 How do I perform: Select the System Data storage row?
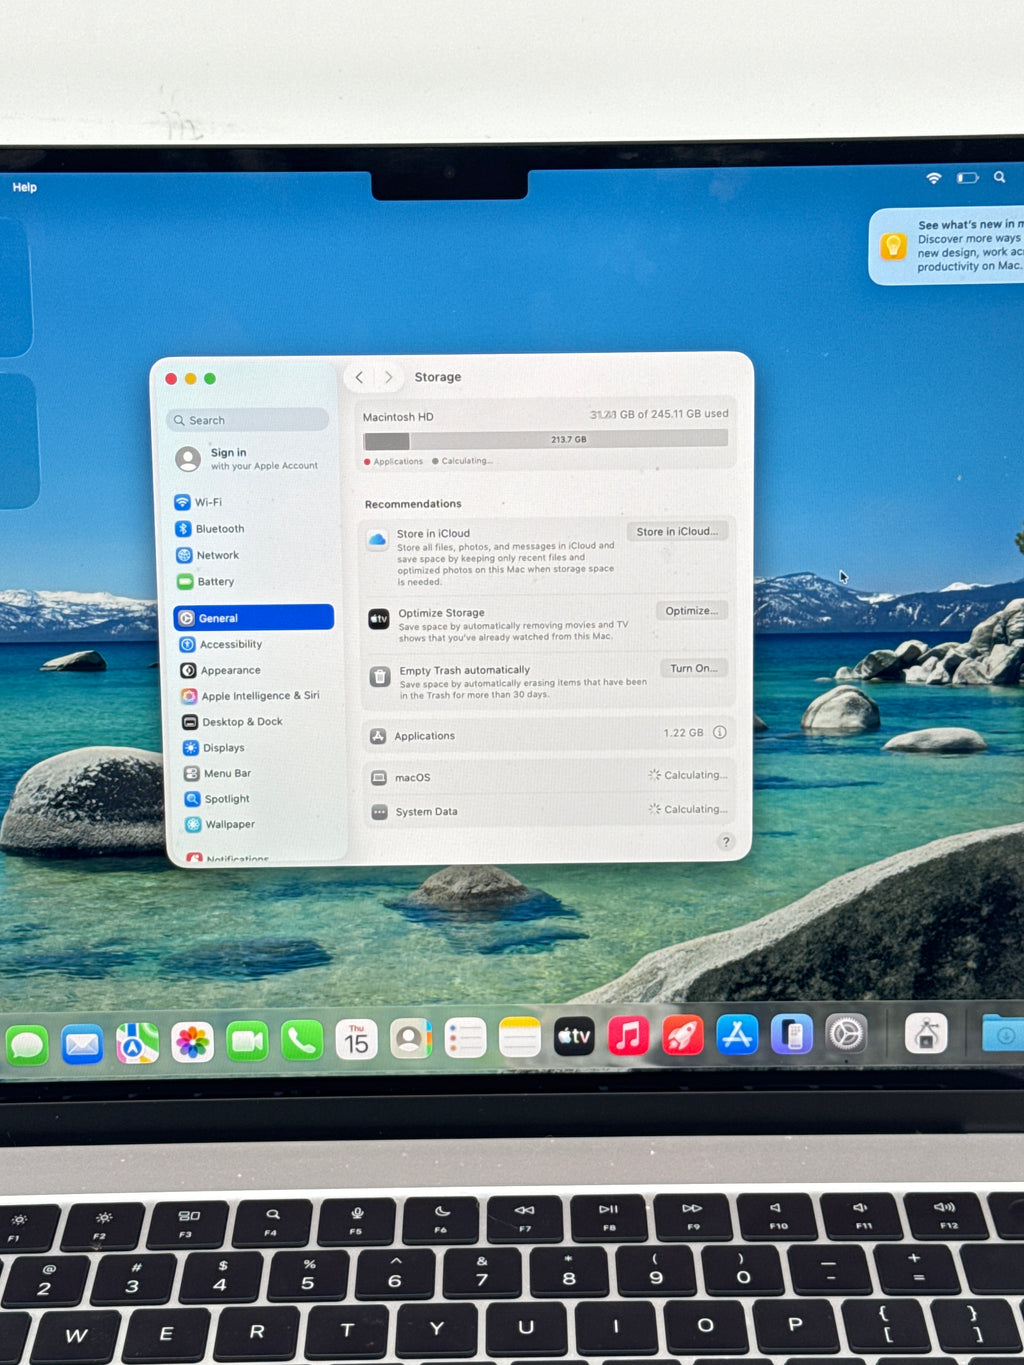[548, 811]
